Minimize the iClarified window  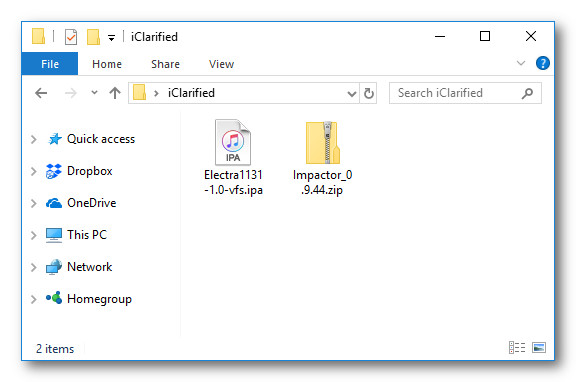tap(440, 36)
